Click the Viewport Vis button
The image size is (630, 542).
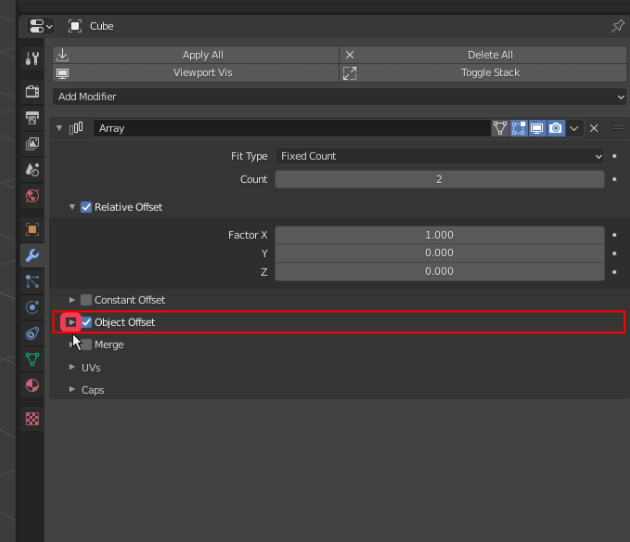coord(196,73)
